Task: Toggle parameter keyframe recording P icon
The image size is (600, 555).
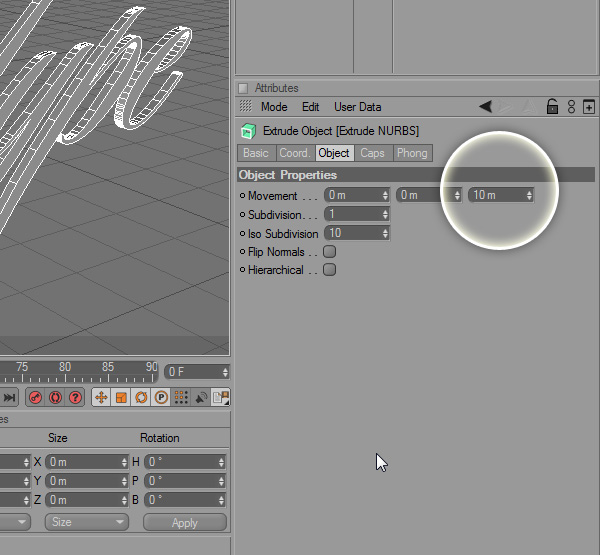Action: click(x=161, y=397)
